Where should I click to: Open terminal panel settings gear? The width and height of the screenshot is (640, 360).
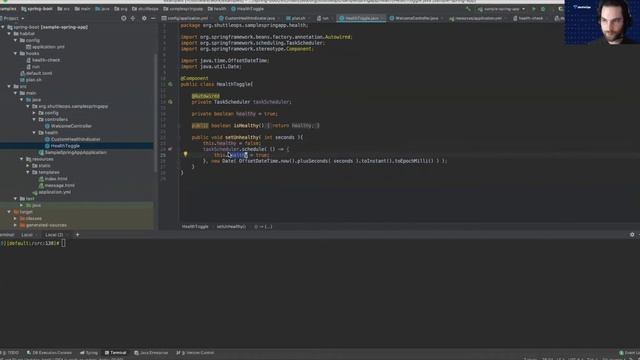(x=632, y=235)
